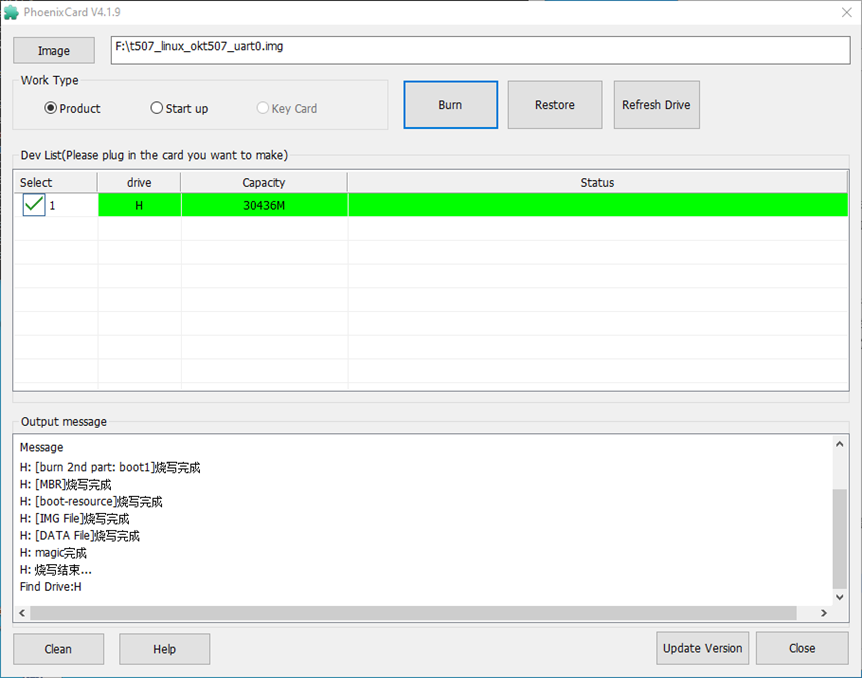Click the Capacity column header

pos(264,183)
